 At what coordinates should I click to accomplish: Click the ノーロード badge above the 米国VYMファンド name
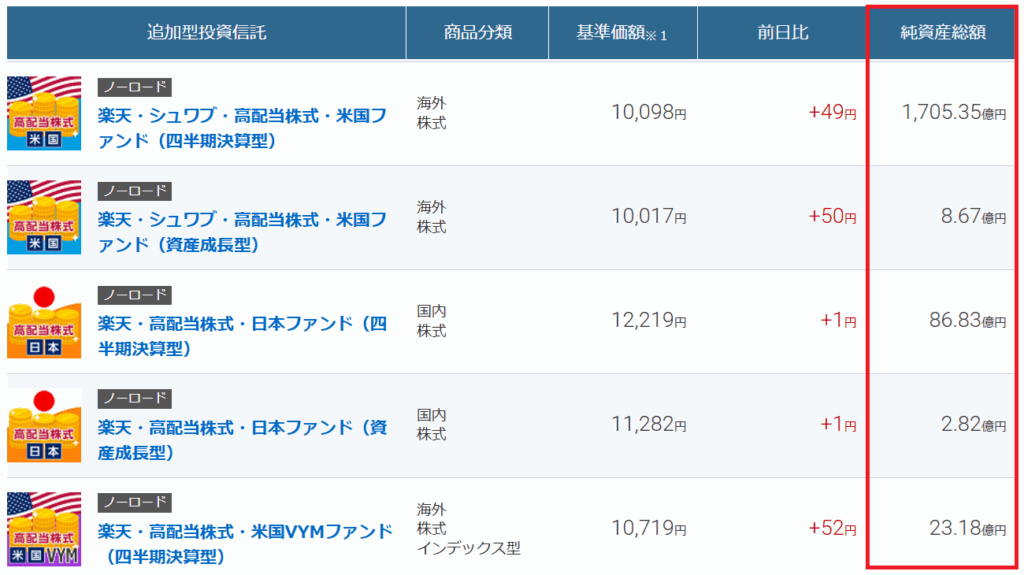tap(134, 503)
